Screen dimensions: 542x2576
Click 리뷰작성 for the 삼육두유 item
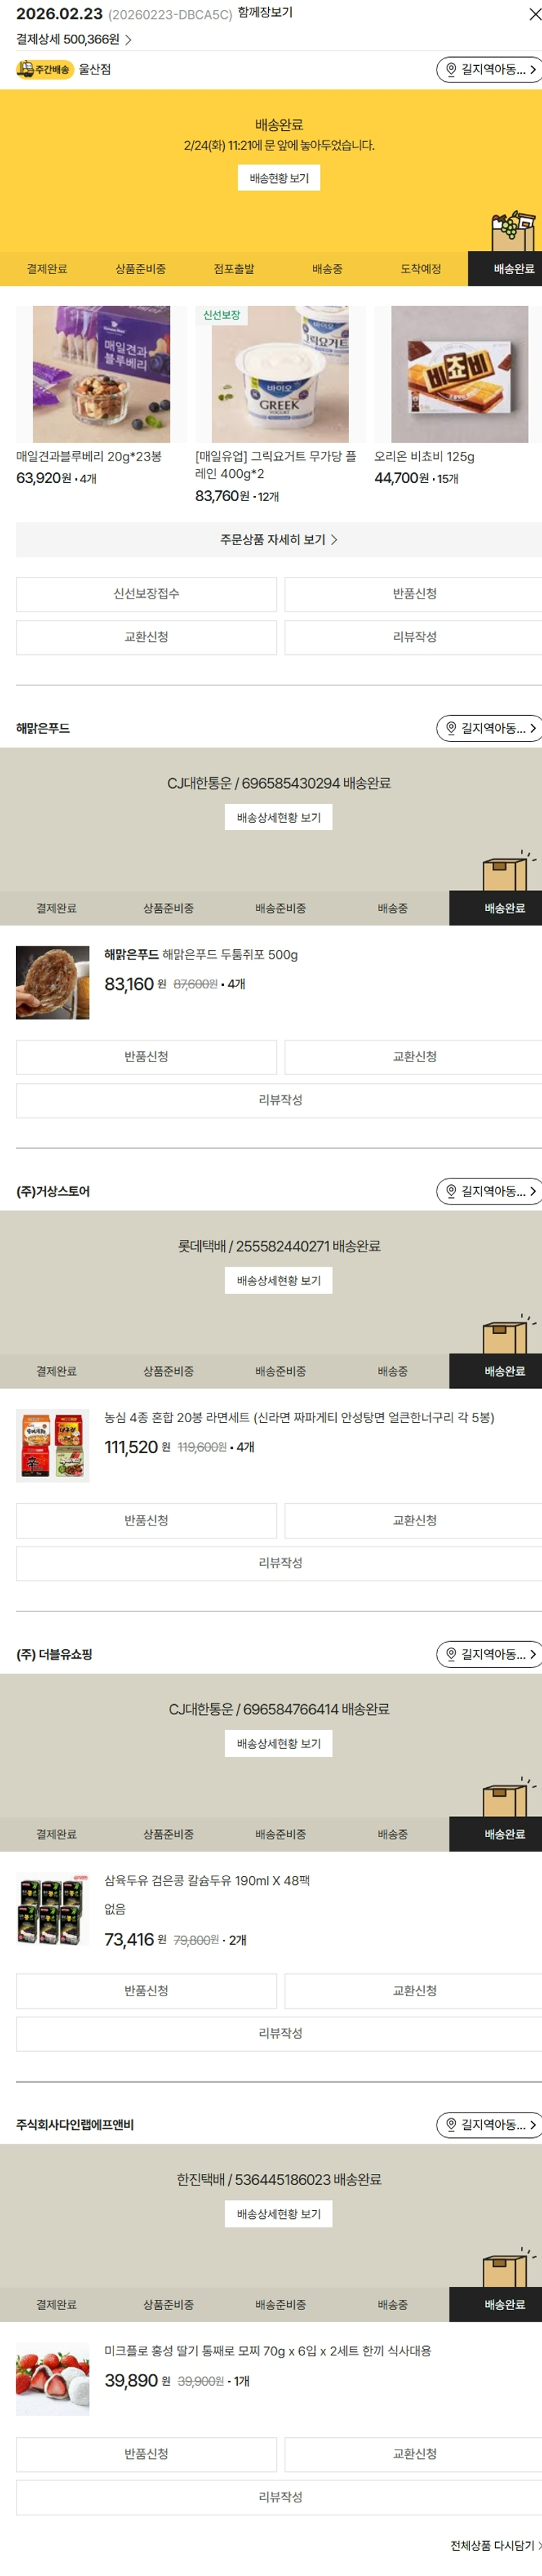(x=279, y=2033)
